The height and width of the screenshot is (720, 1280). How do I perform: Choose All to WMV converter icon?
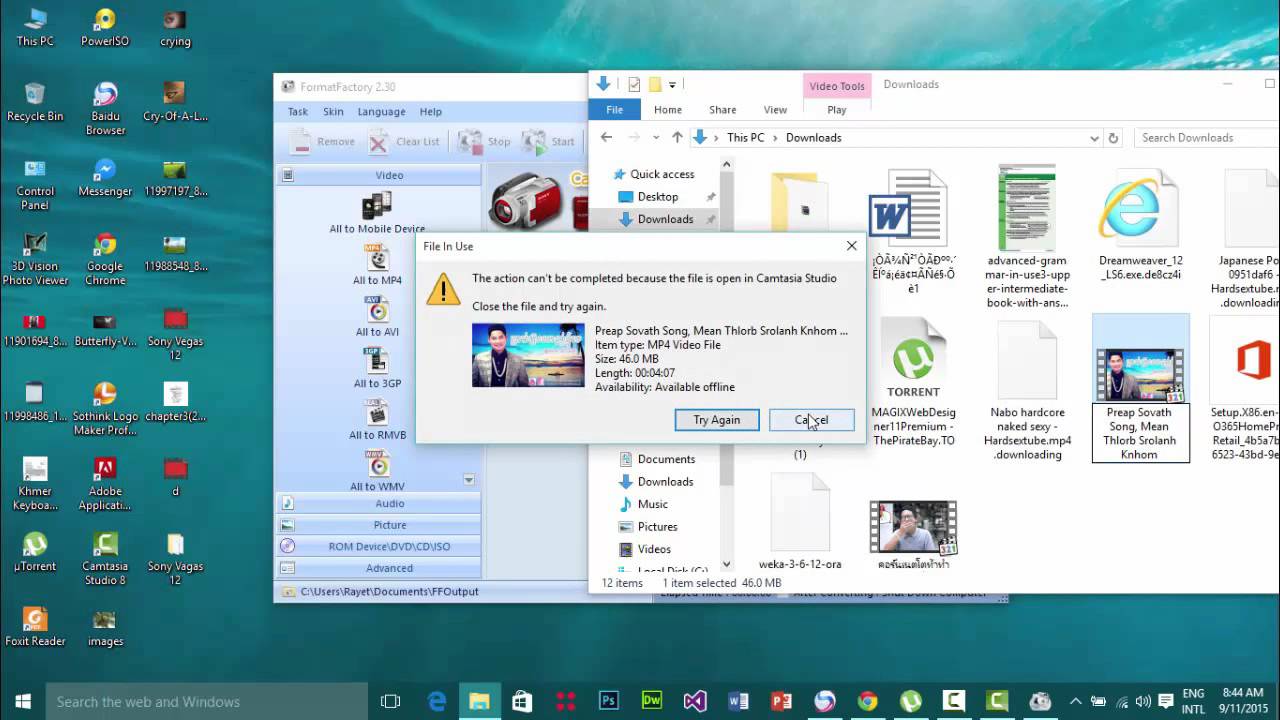(x=377, y=471)
